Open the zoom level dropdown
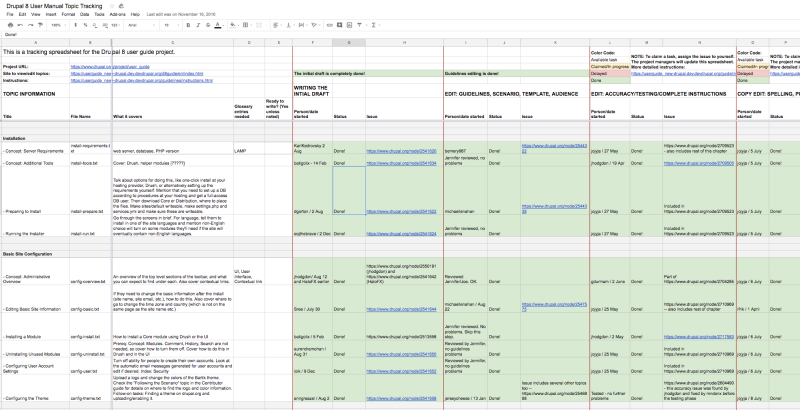 (x=58, y=25)
